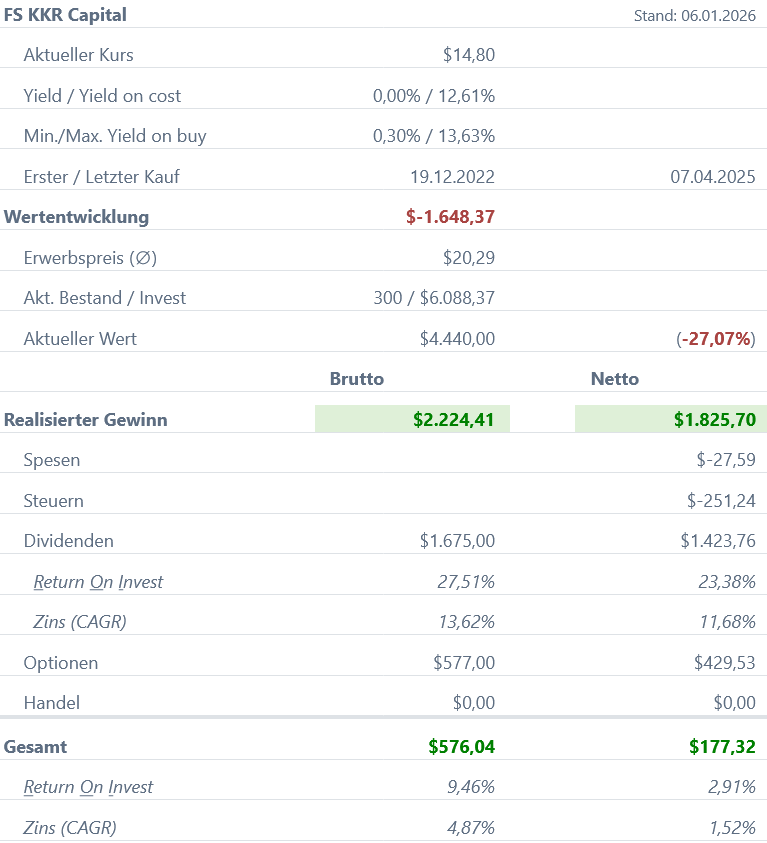Click the green Netto cell $1.825,70
Screen dimensions: 767x843
point(713,420)
